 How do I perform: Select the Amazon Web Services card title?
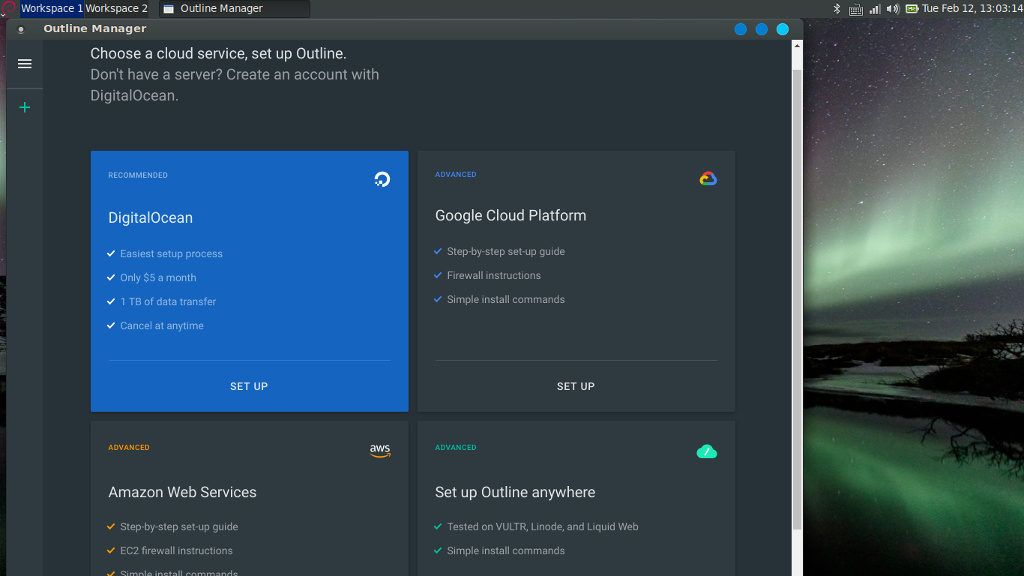point(182,492)
